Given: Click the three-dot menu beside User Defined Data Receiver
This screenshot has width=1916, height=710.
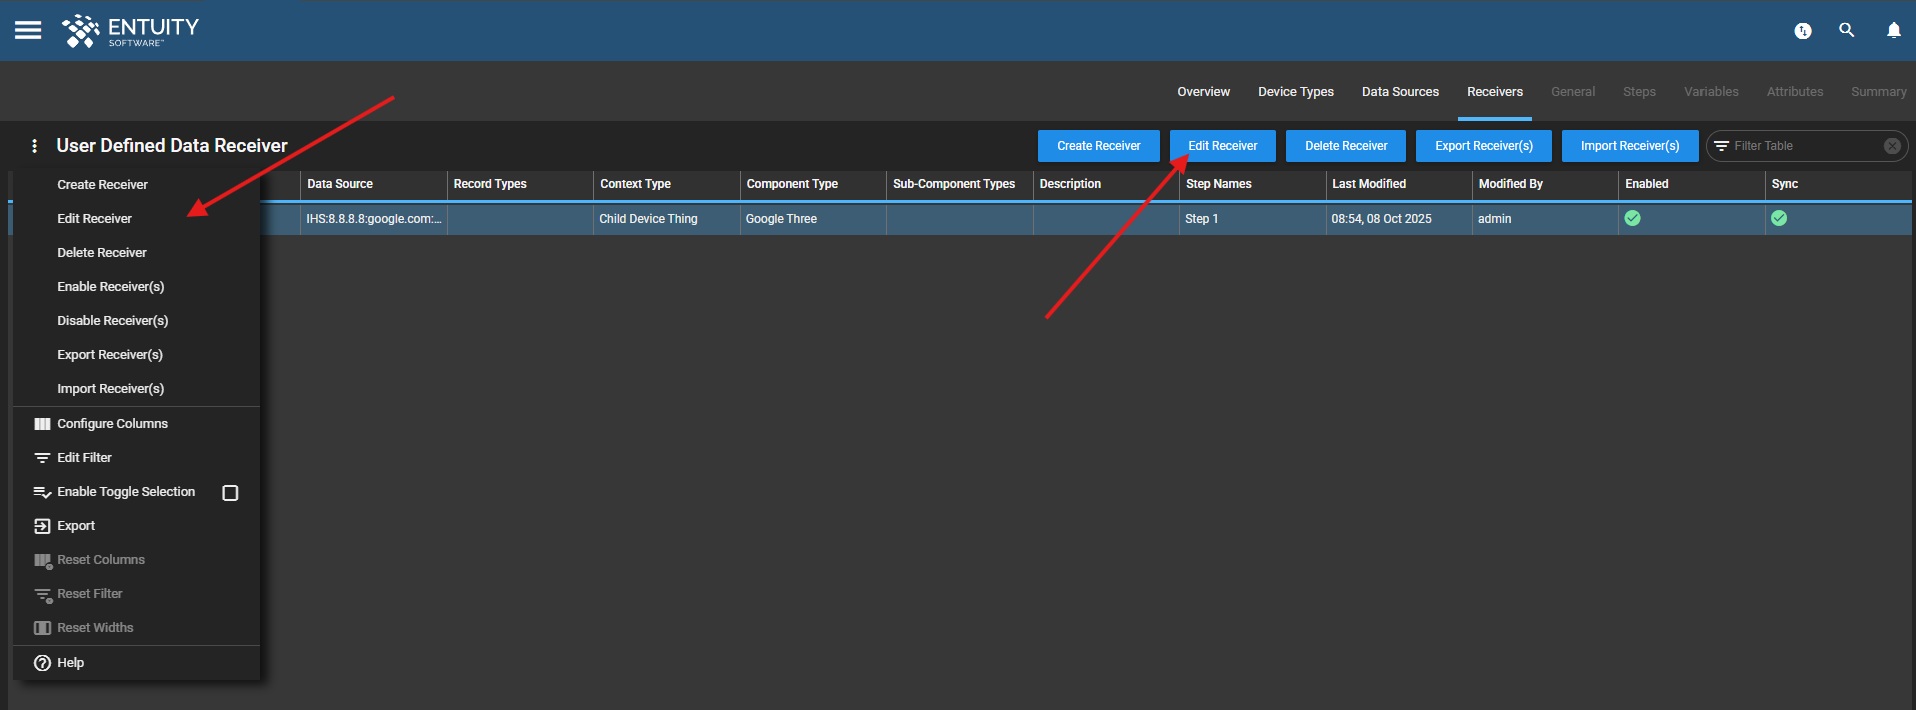Looking at the screenshot, I should pyautogui.click(x=35, y=146).
